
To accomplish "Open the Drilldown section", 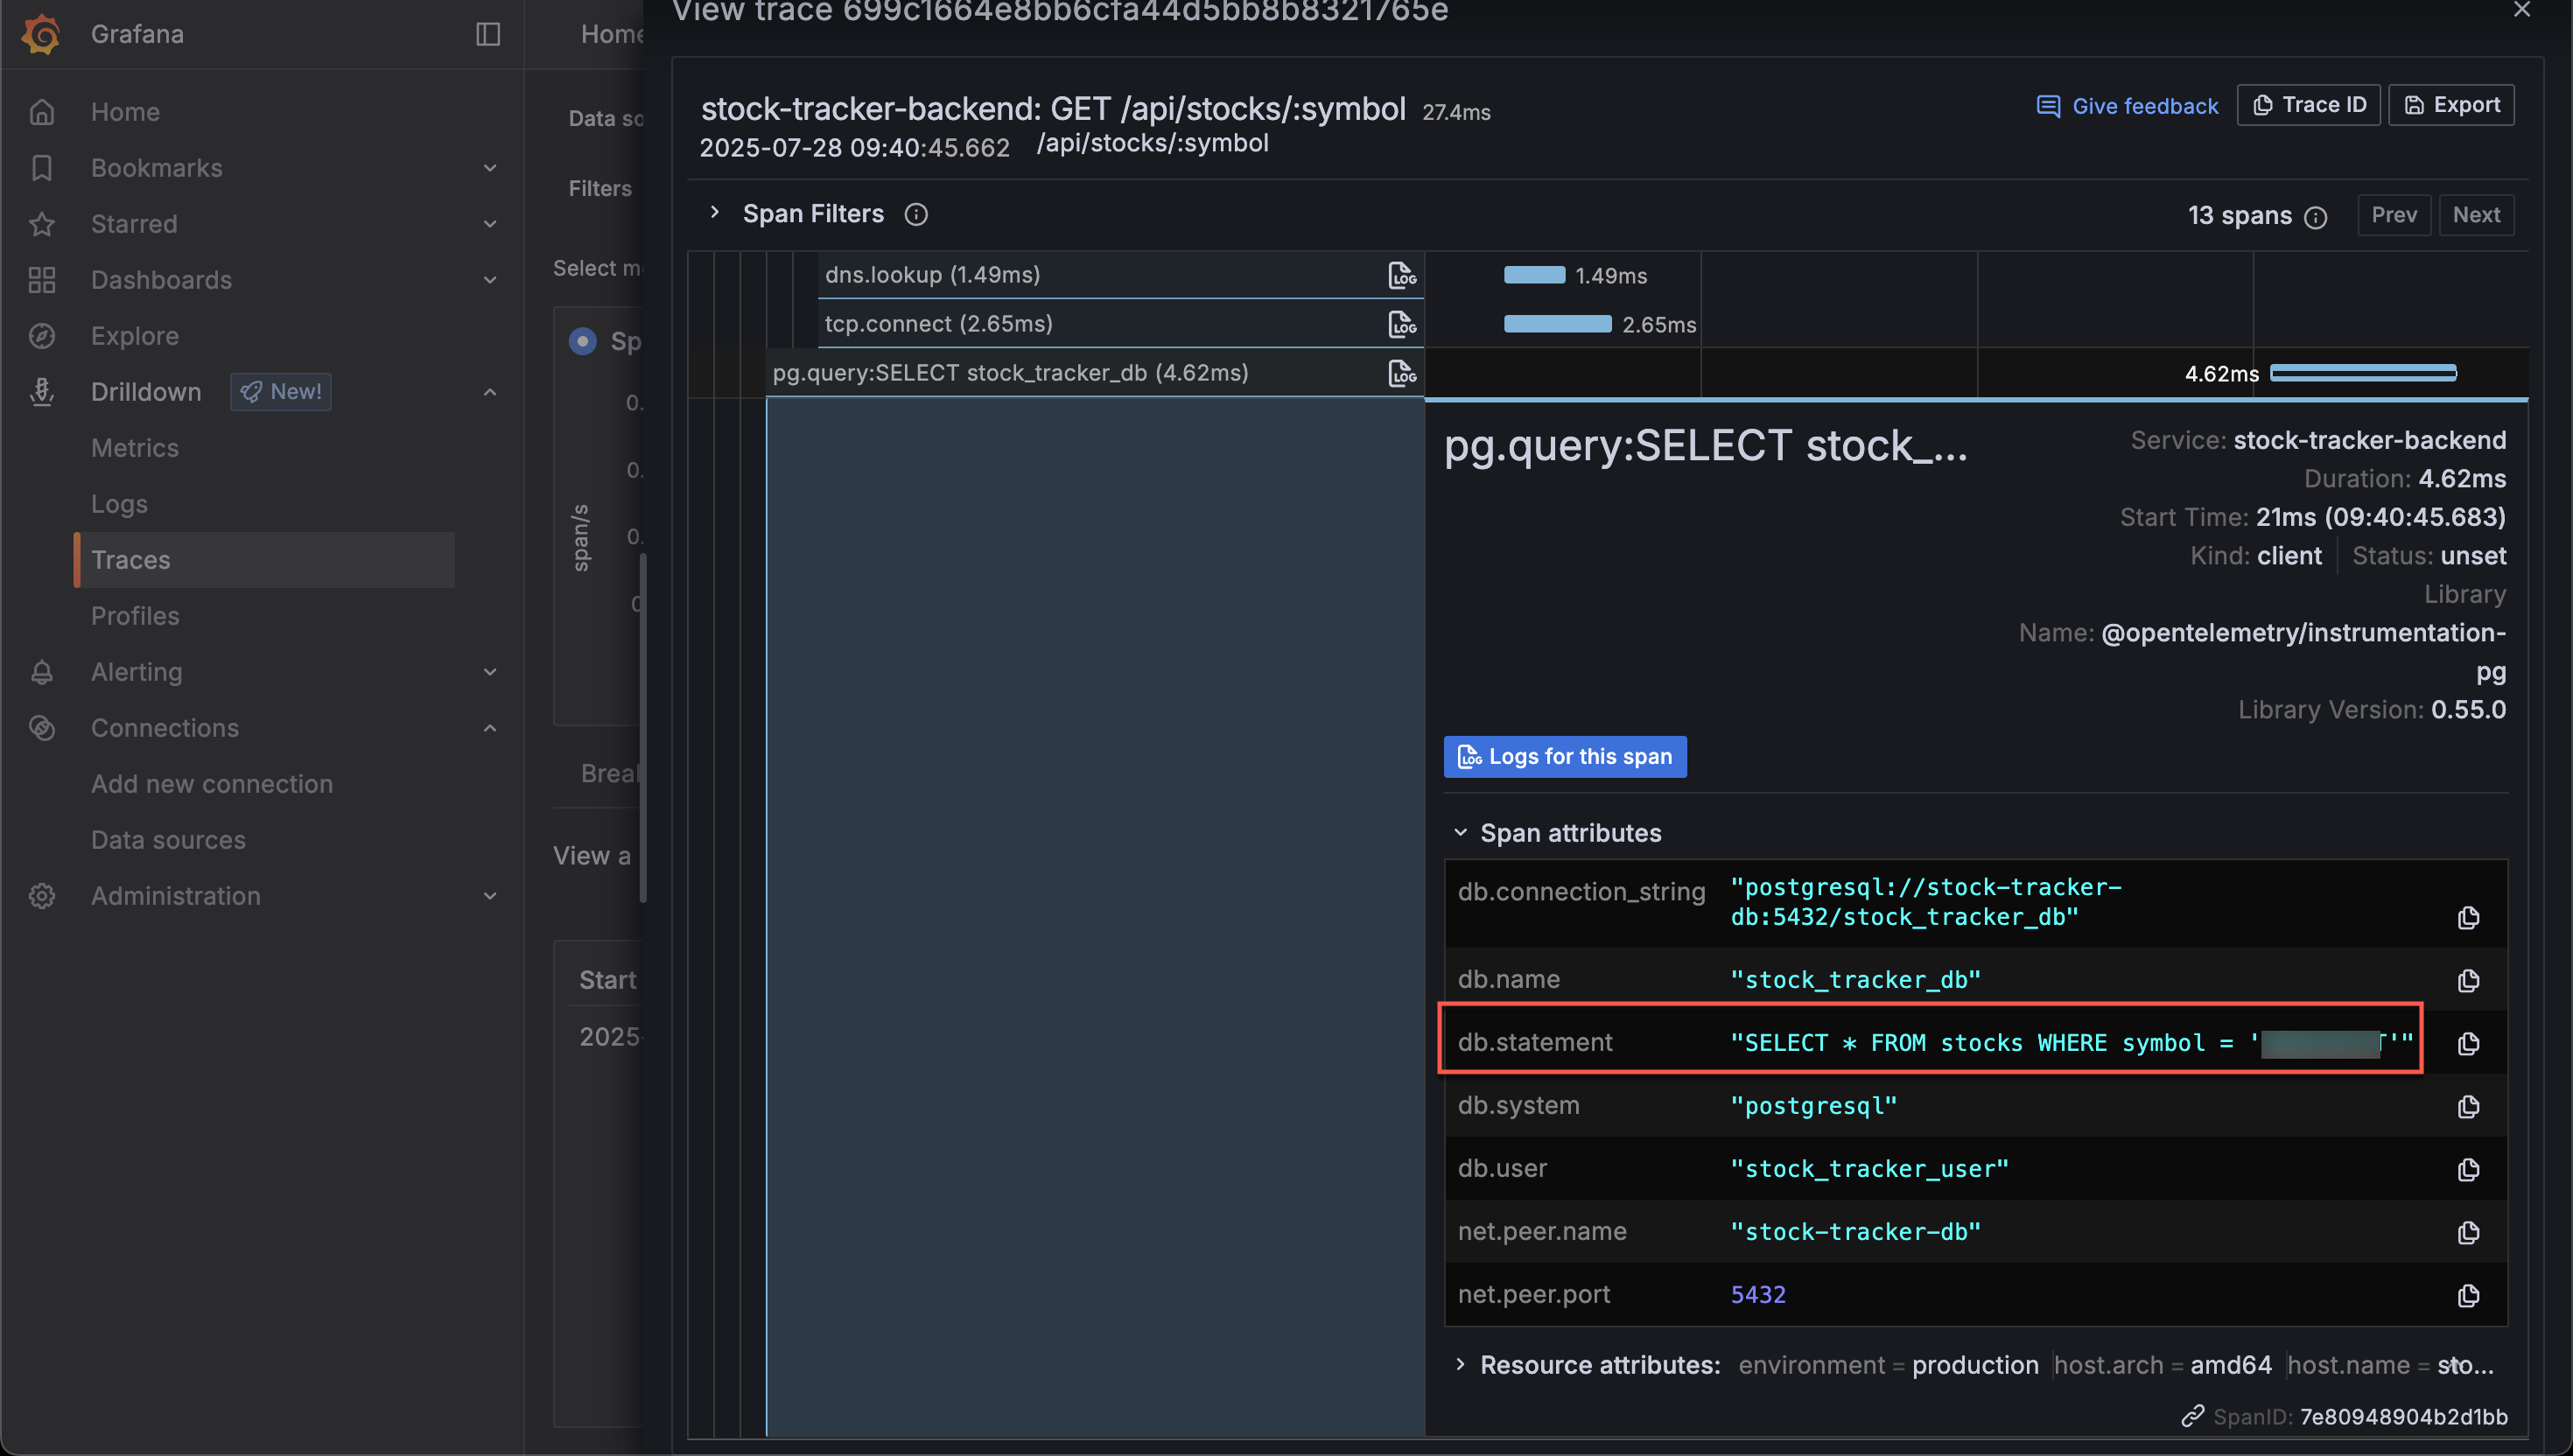I will [x=146, y=392].
